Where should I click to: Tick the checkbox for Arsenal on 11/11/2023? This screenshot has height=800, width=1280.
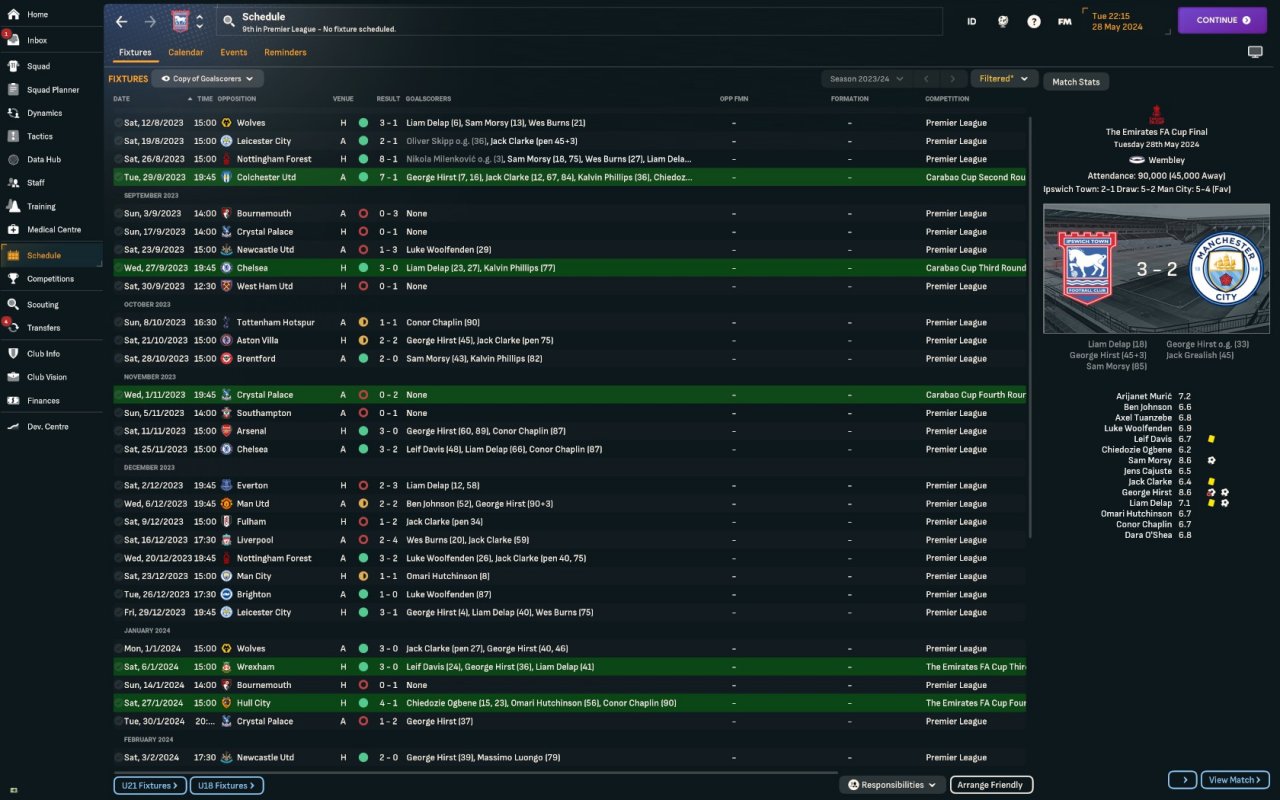click(x=118, y=431)
